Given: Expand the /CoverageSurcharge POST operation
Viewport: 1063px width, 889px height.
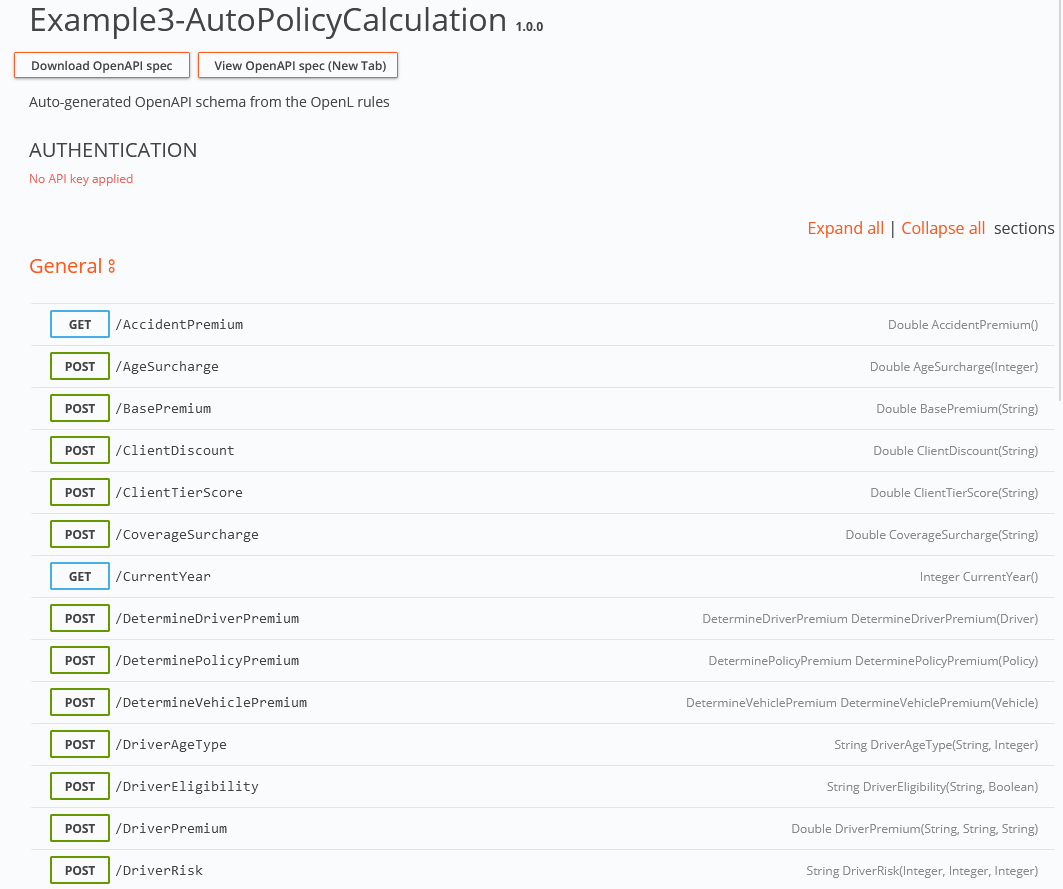Looking at the screenshot, I should click(190, 535).
